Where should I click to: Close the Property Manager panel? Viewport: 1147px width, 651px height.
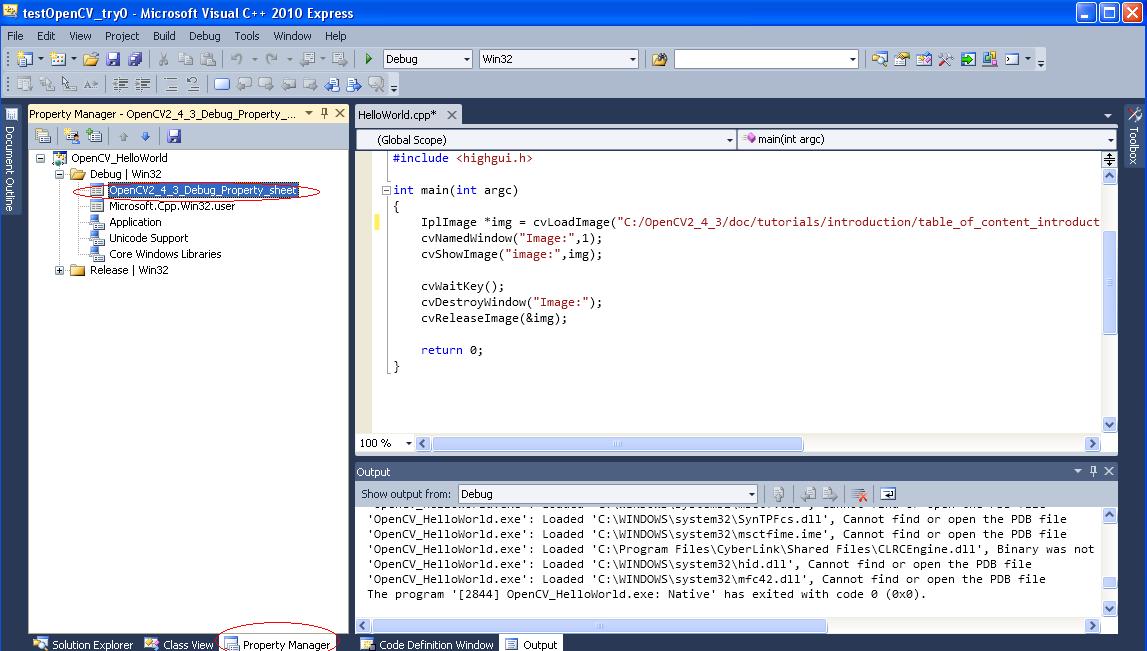click(x=340, y=113)
